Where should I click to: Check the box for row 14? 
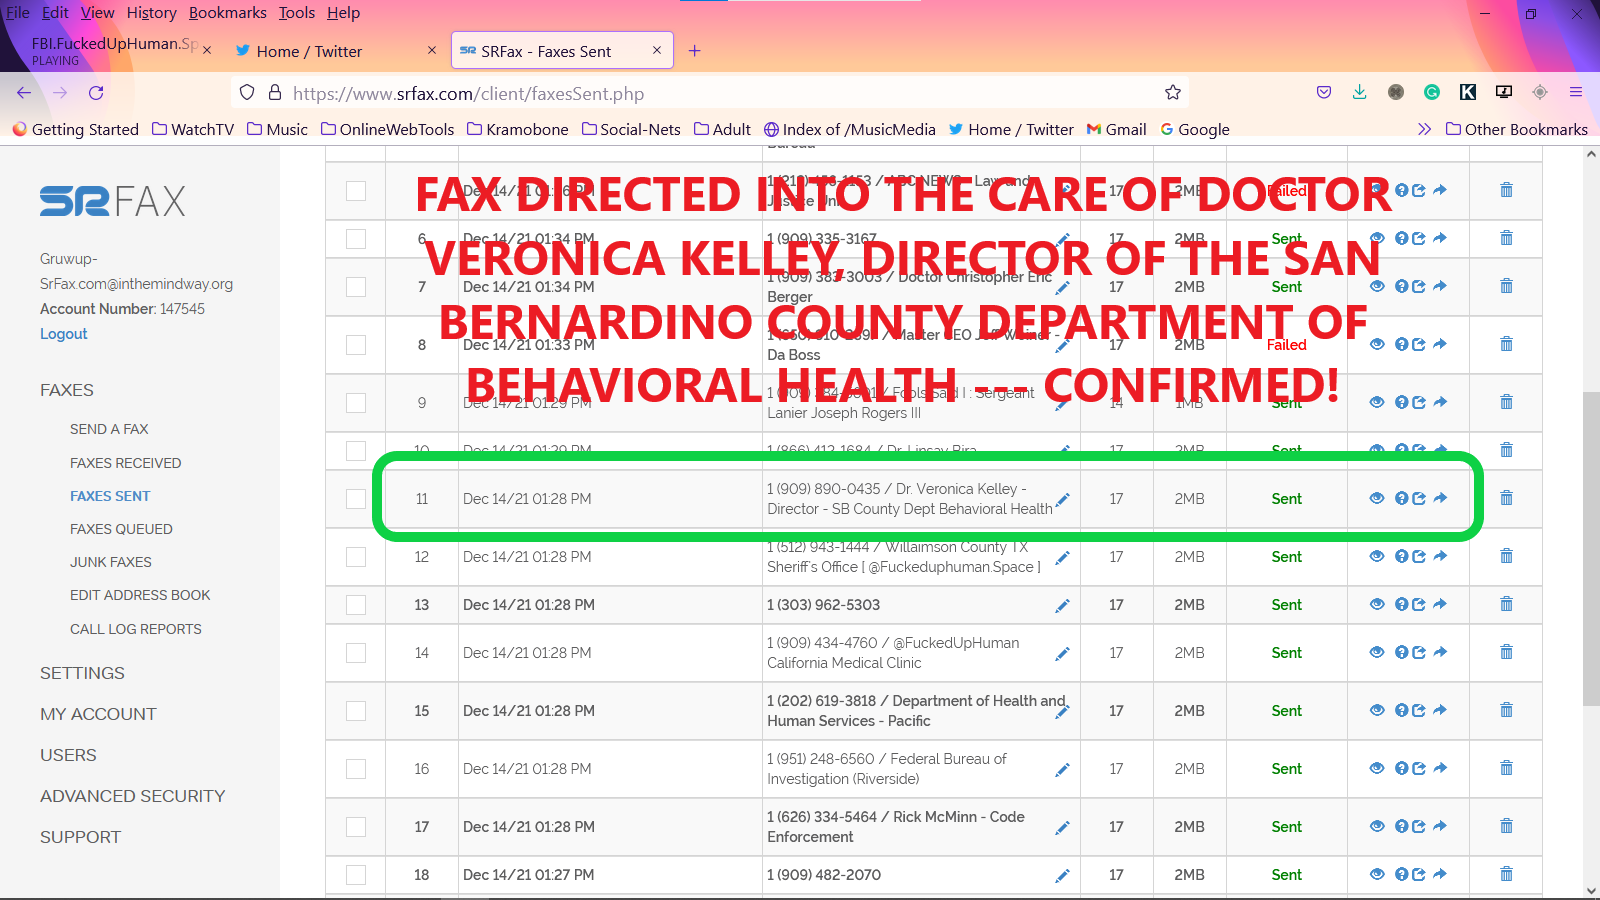coord(356,653)
